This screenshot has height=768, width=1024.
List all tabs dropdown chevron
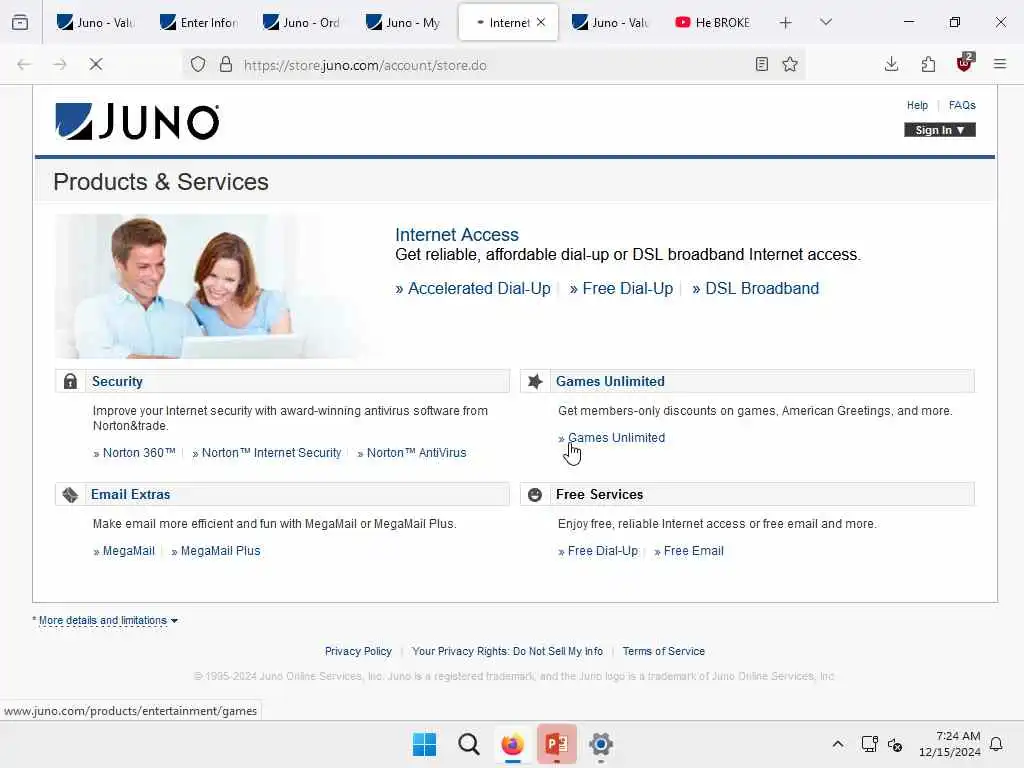click(826, 22)
